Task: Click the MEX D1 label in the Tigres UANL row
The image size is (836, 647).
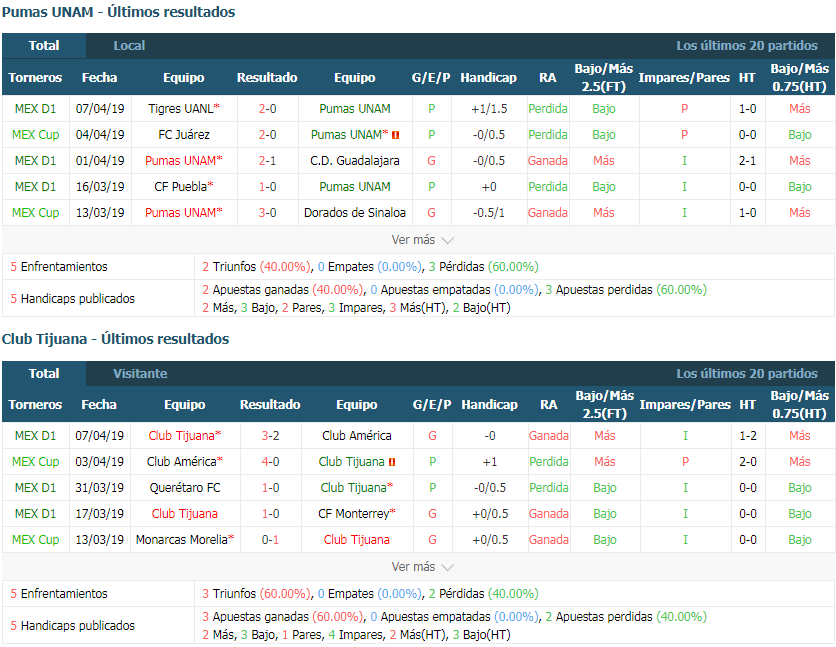Action: point(35,109)
